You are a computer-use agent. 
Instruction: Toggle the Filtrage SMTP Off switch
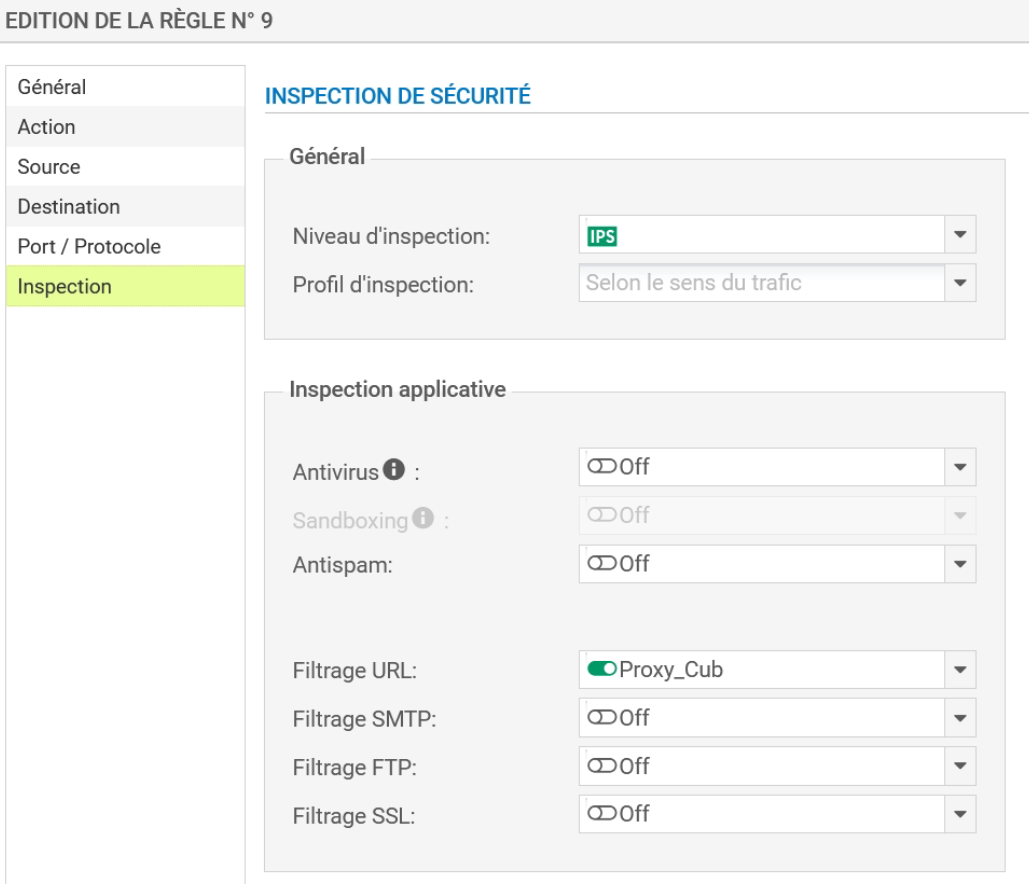[602, 718]
